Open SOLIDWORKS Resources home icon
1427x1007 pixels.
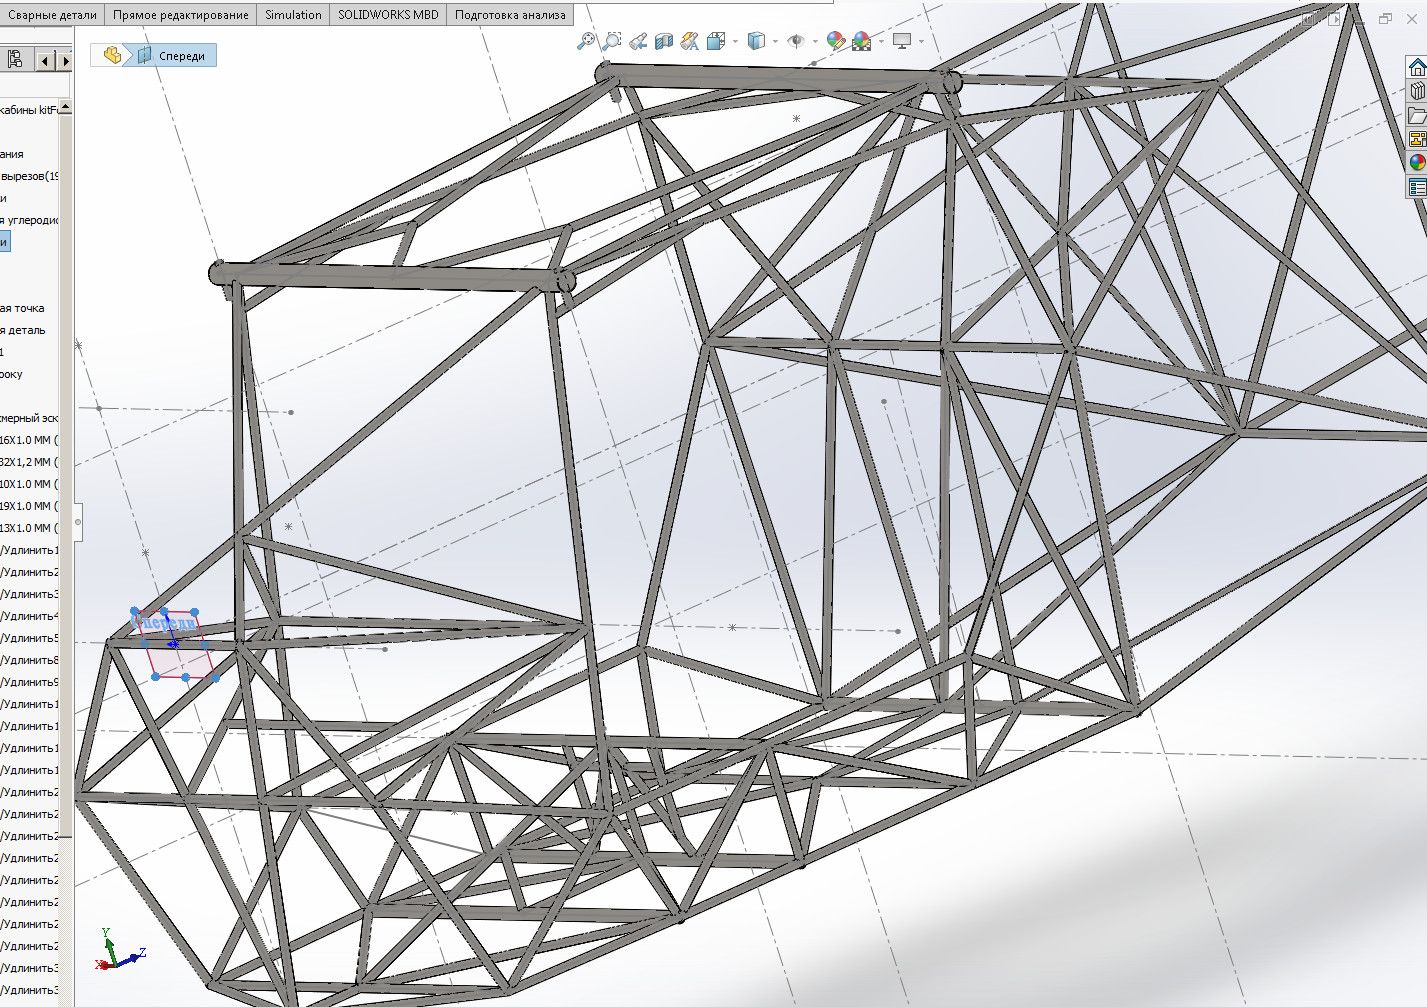1417,67
